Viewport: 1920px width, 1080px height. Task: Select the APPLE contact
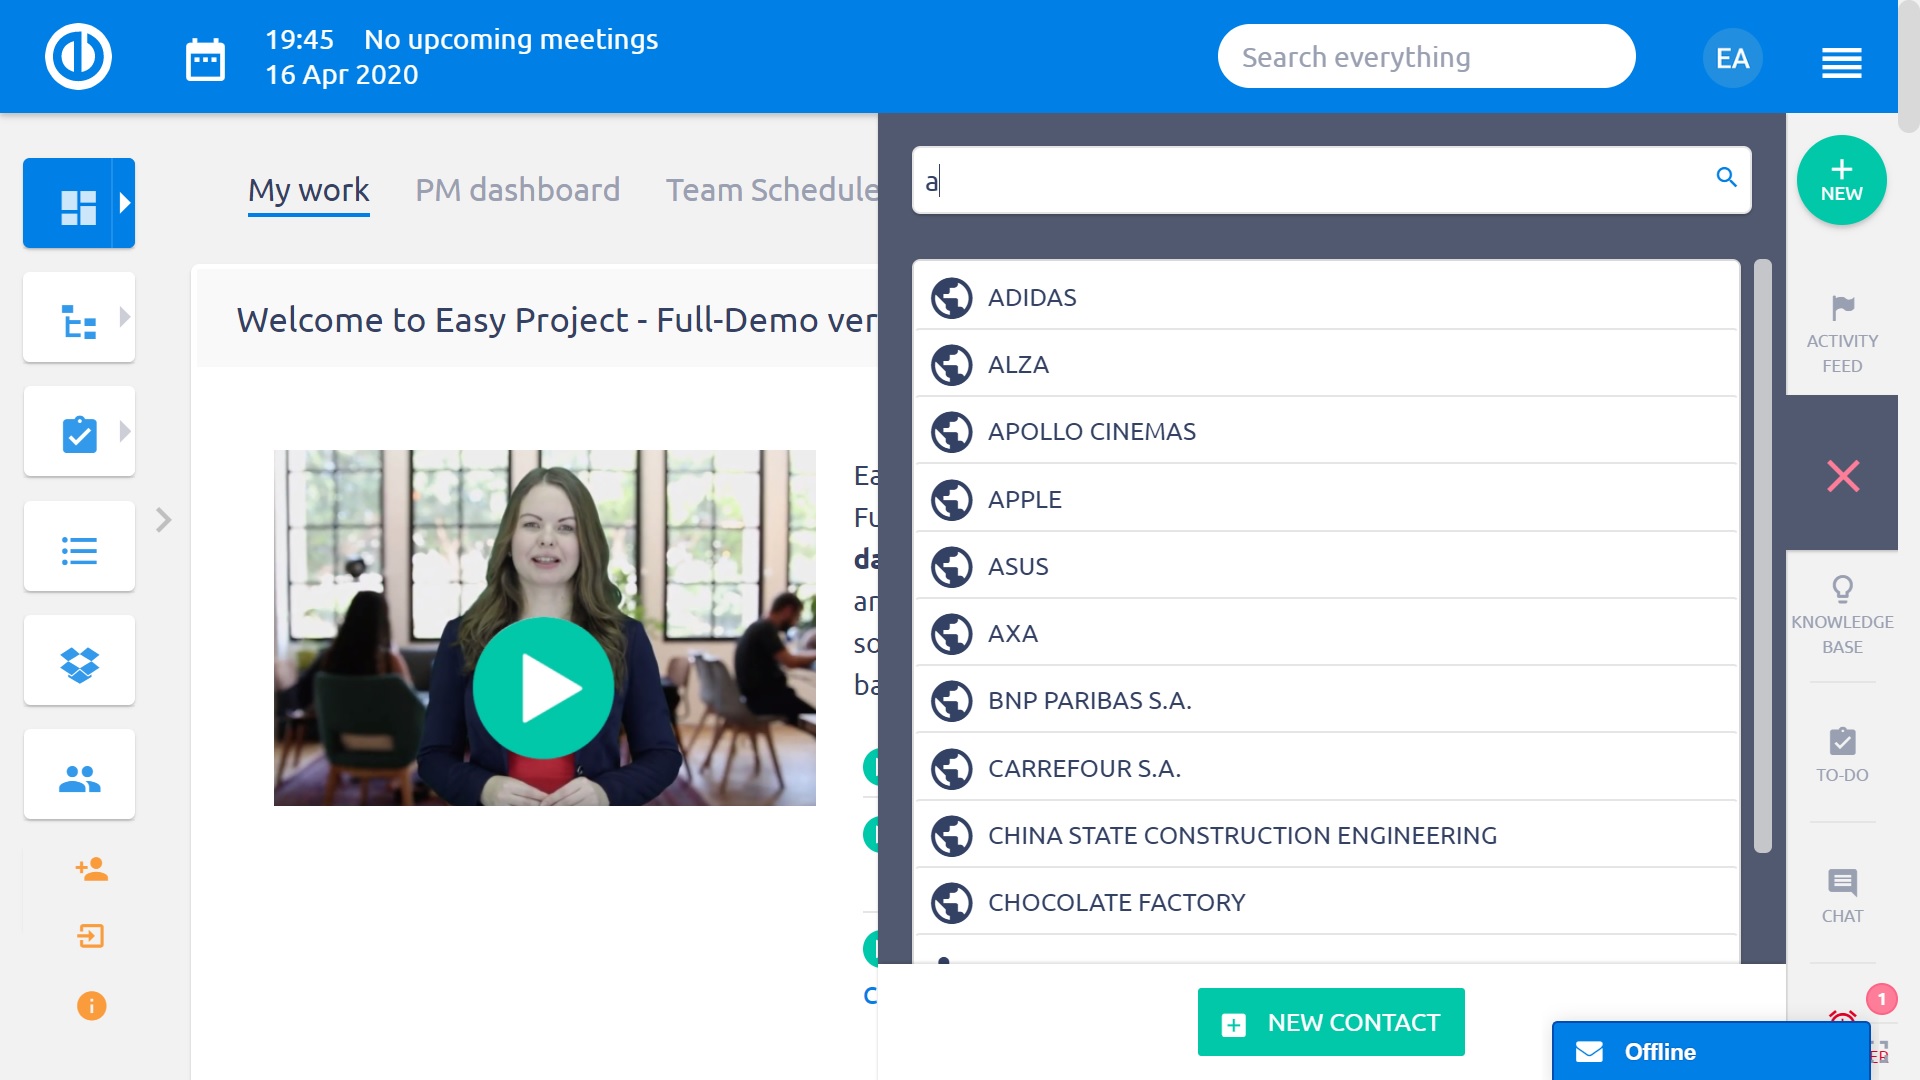[1326, 499]
